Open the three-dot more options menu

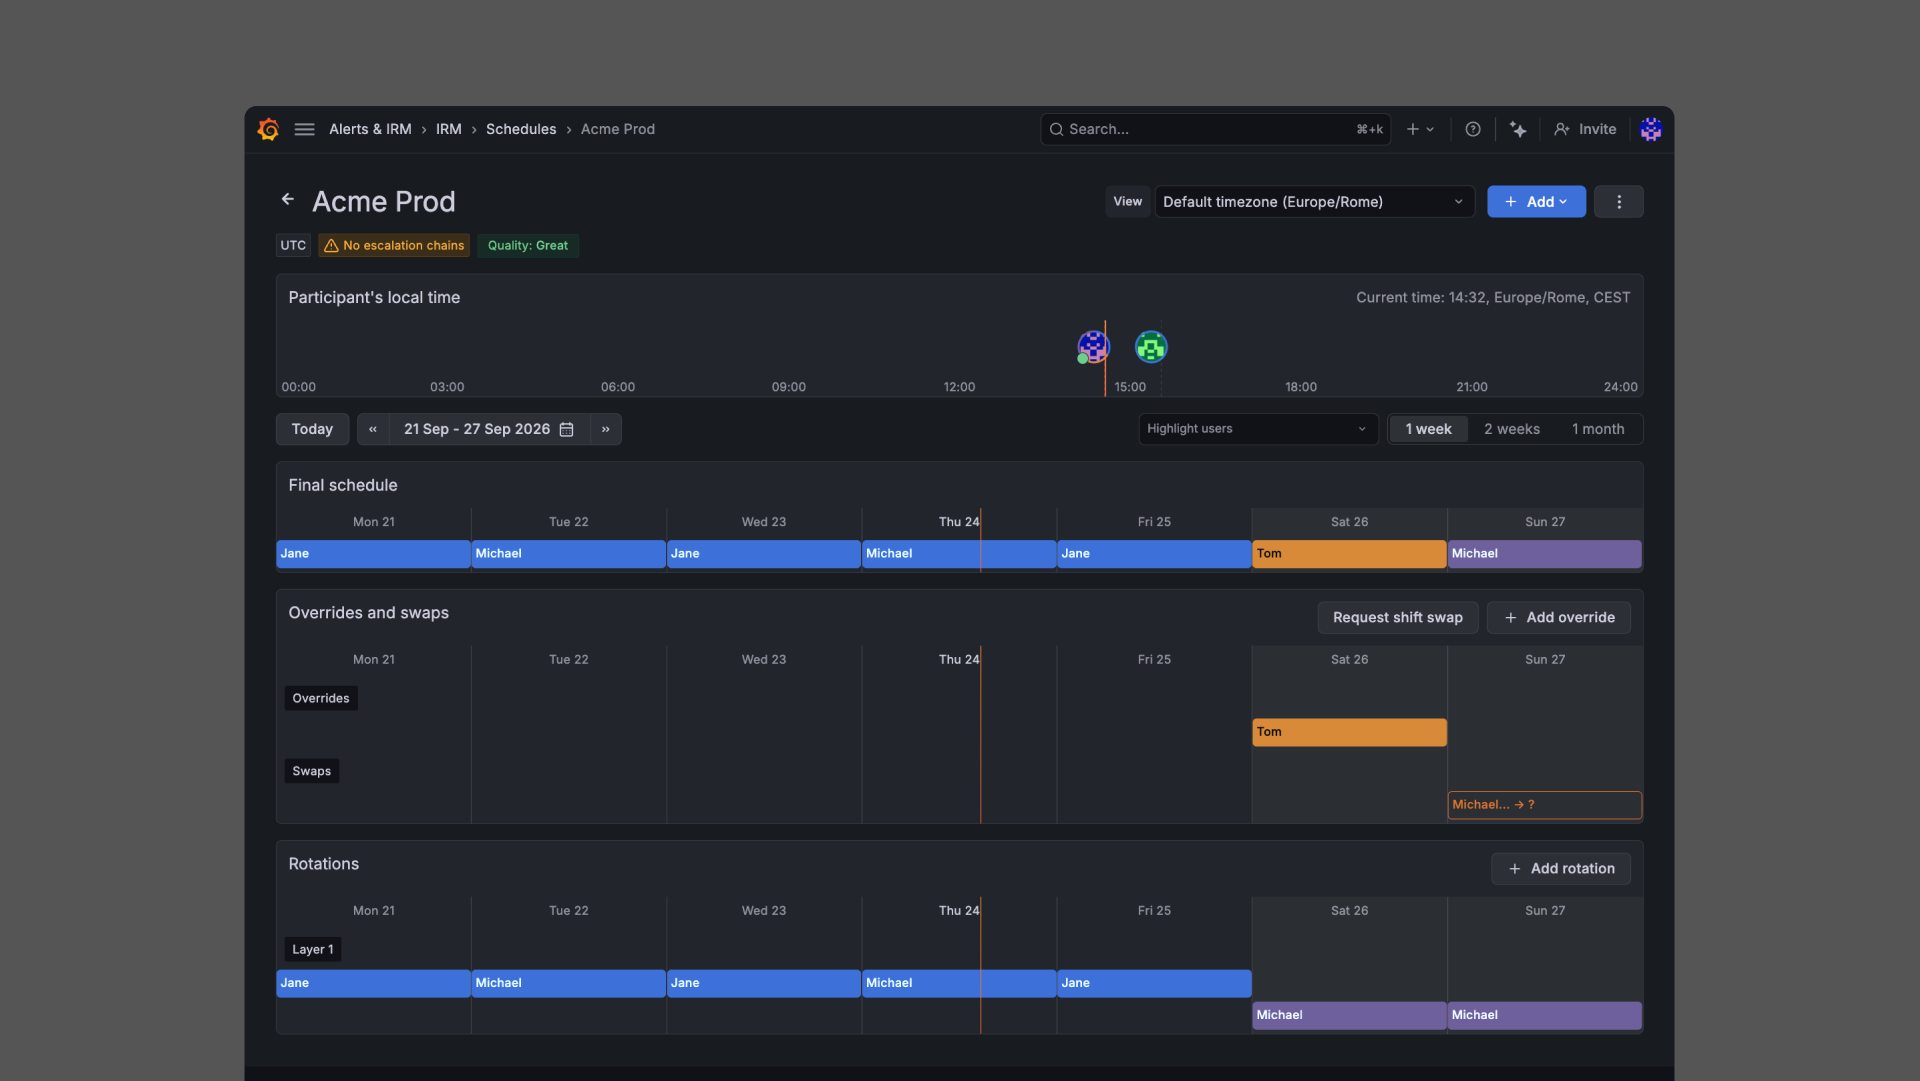pos(1619,201)
